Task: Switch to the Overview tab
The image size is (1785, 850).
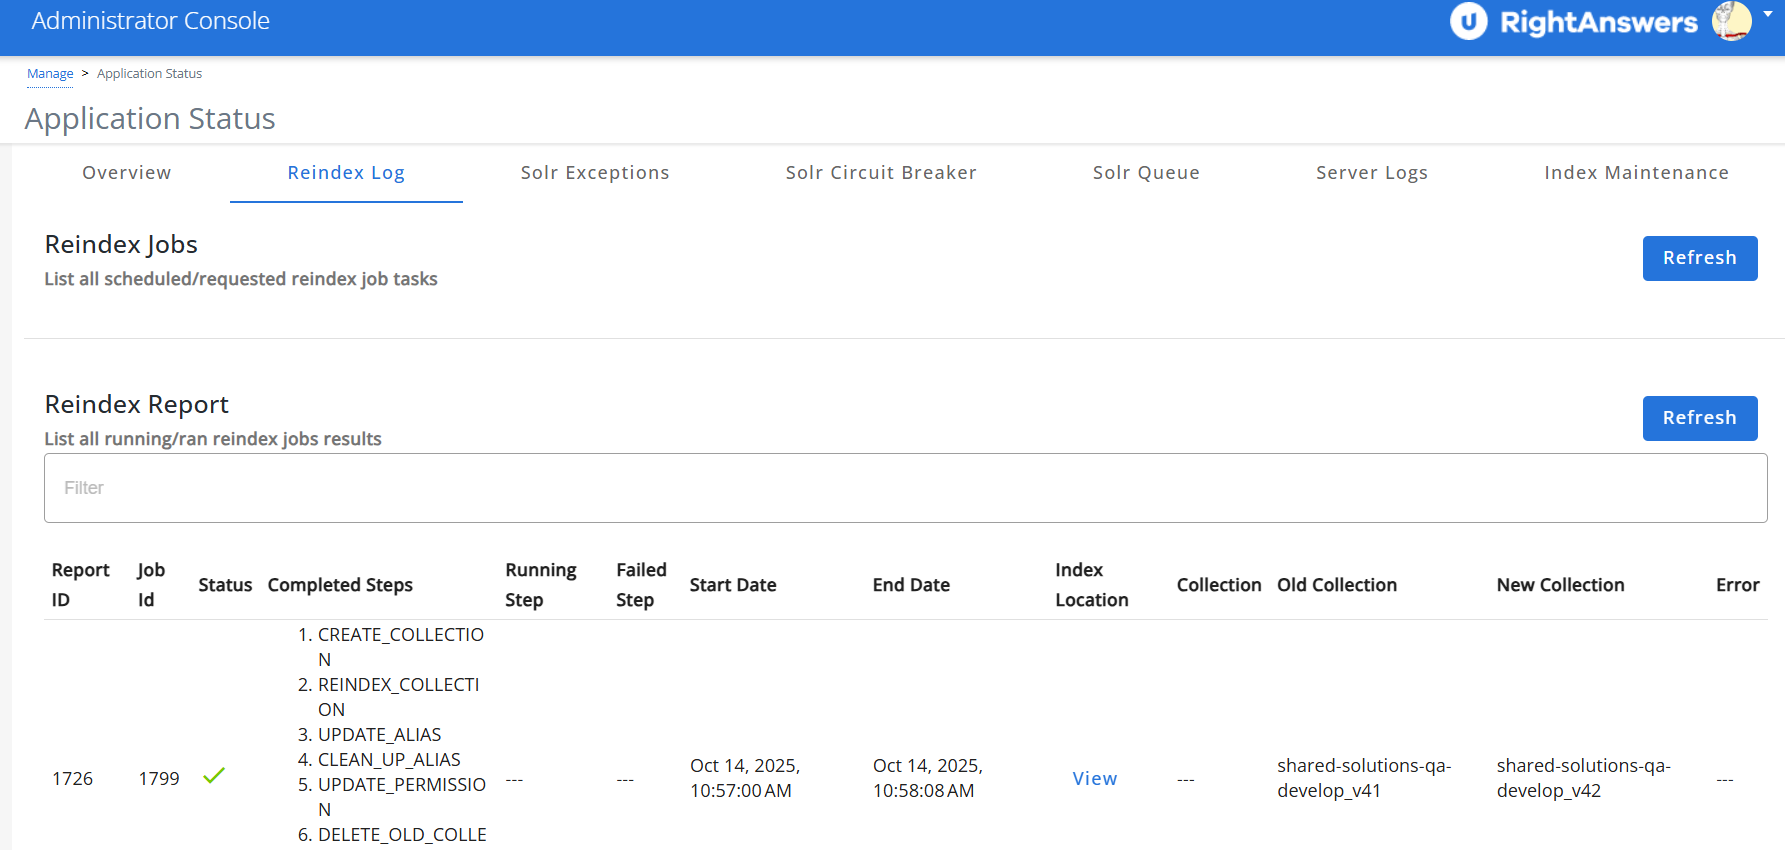Action: tap(127, 173)
